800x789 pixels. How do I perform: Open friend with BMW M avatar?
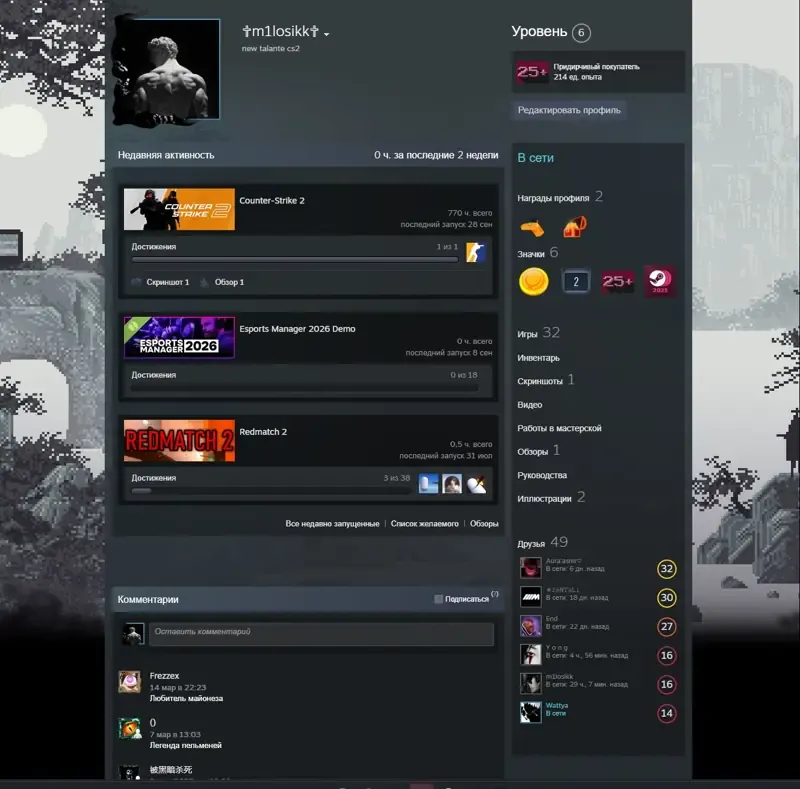(x=531, y=597)
